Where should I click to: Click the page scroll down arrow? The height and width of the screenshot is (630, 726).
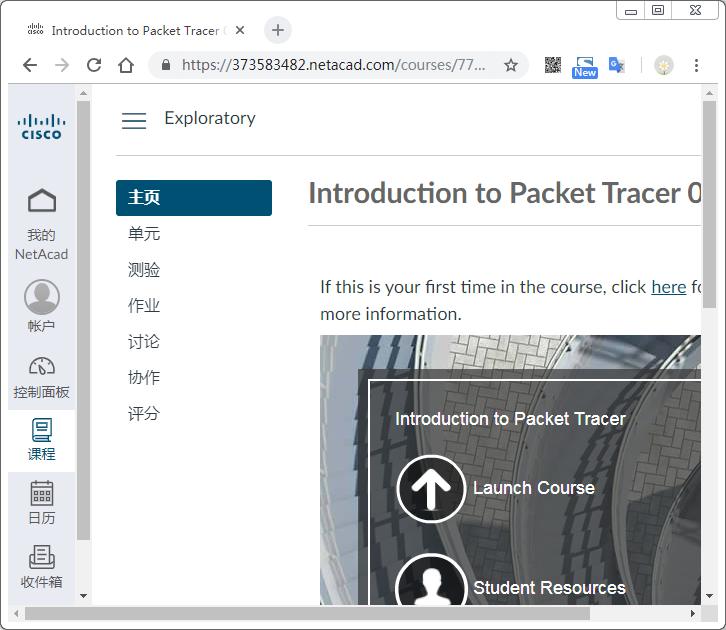click(709, 596)
